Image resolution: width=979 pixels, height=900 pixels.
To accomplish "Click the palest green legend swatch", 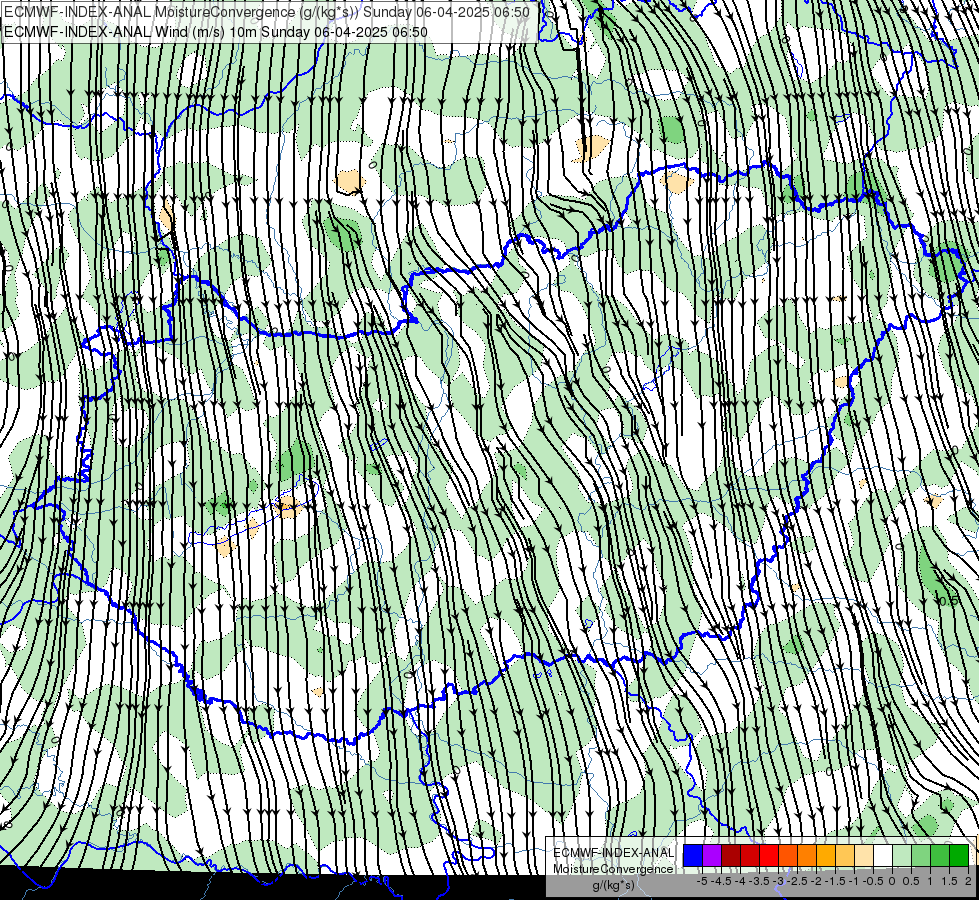I will tap(902, 855).
